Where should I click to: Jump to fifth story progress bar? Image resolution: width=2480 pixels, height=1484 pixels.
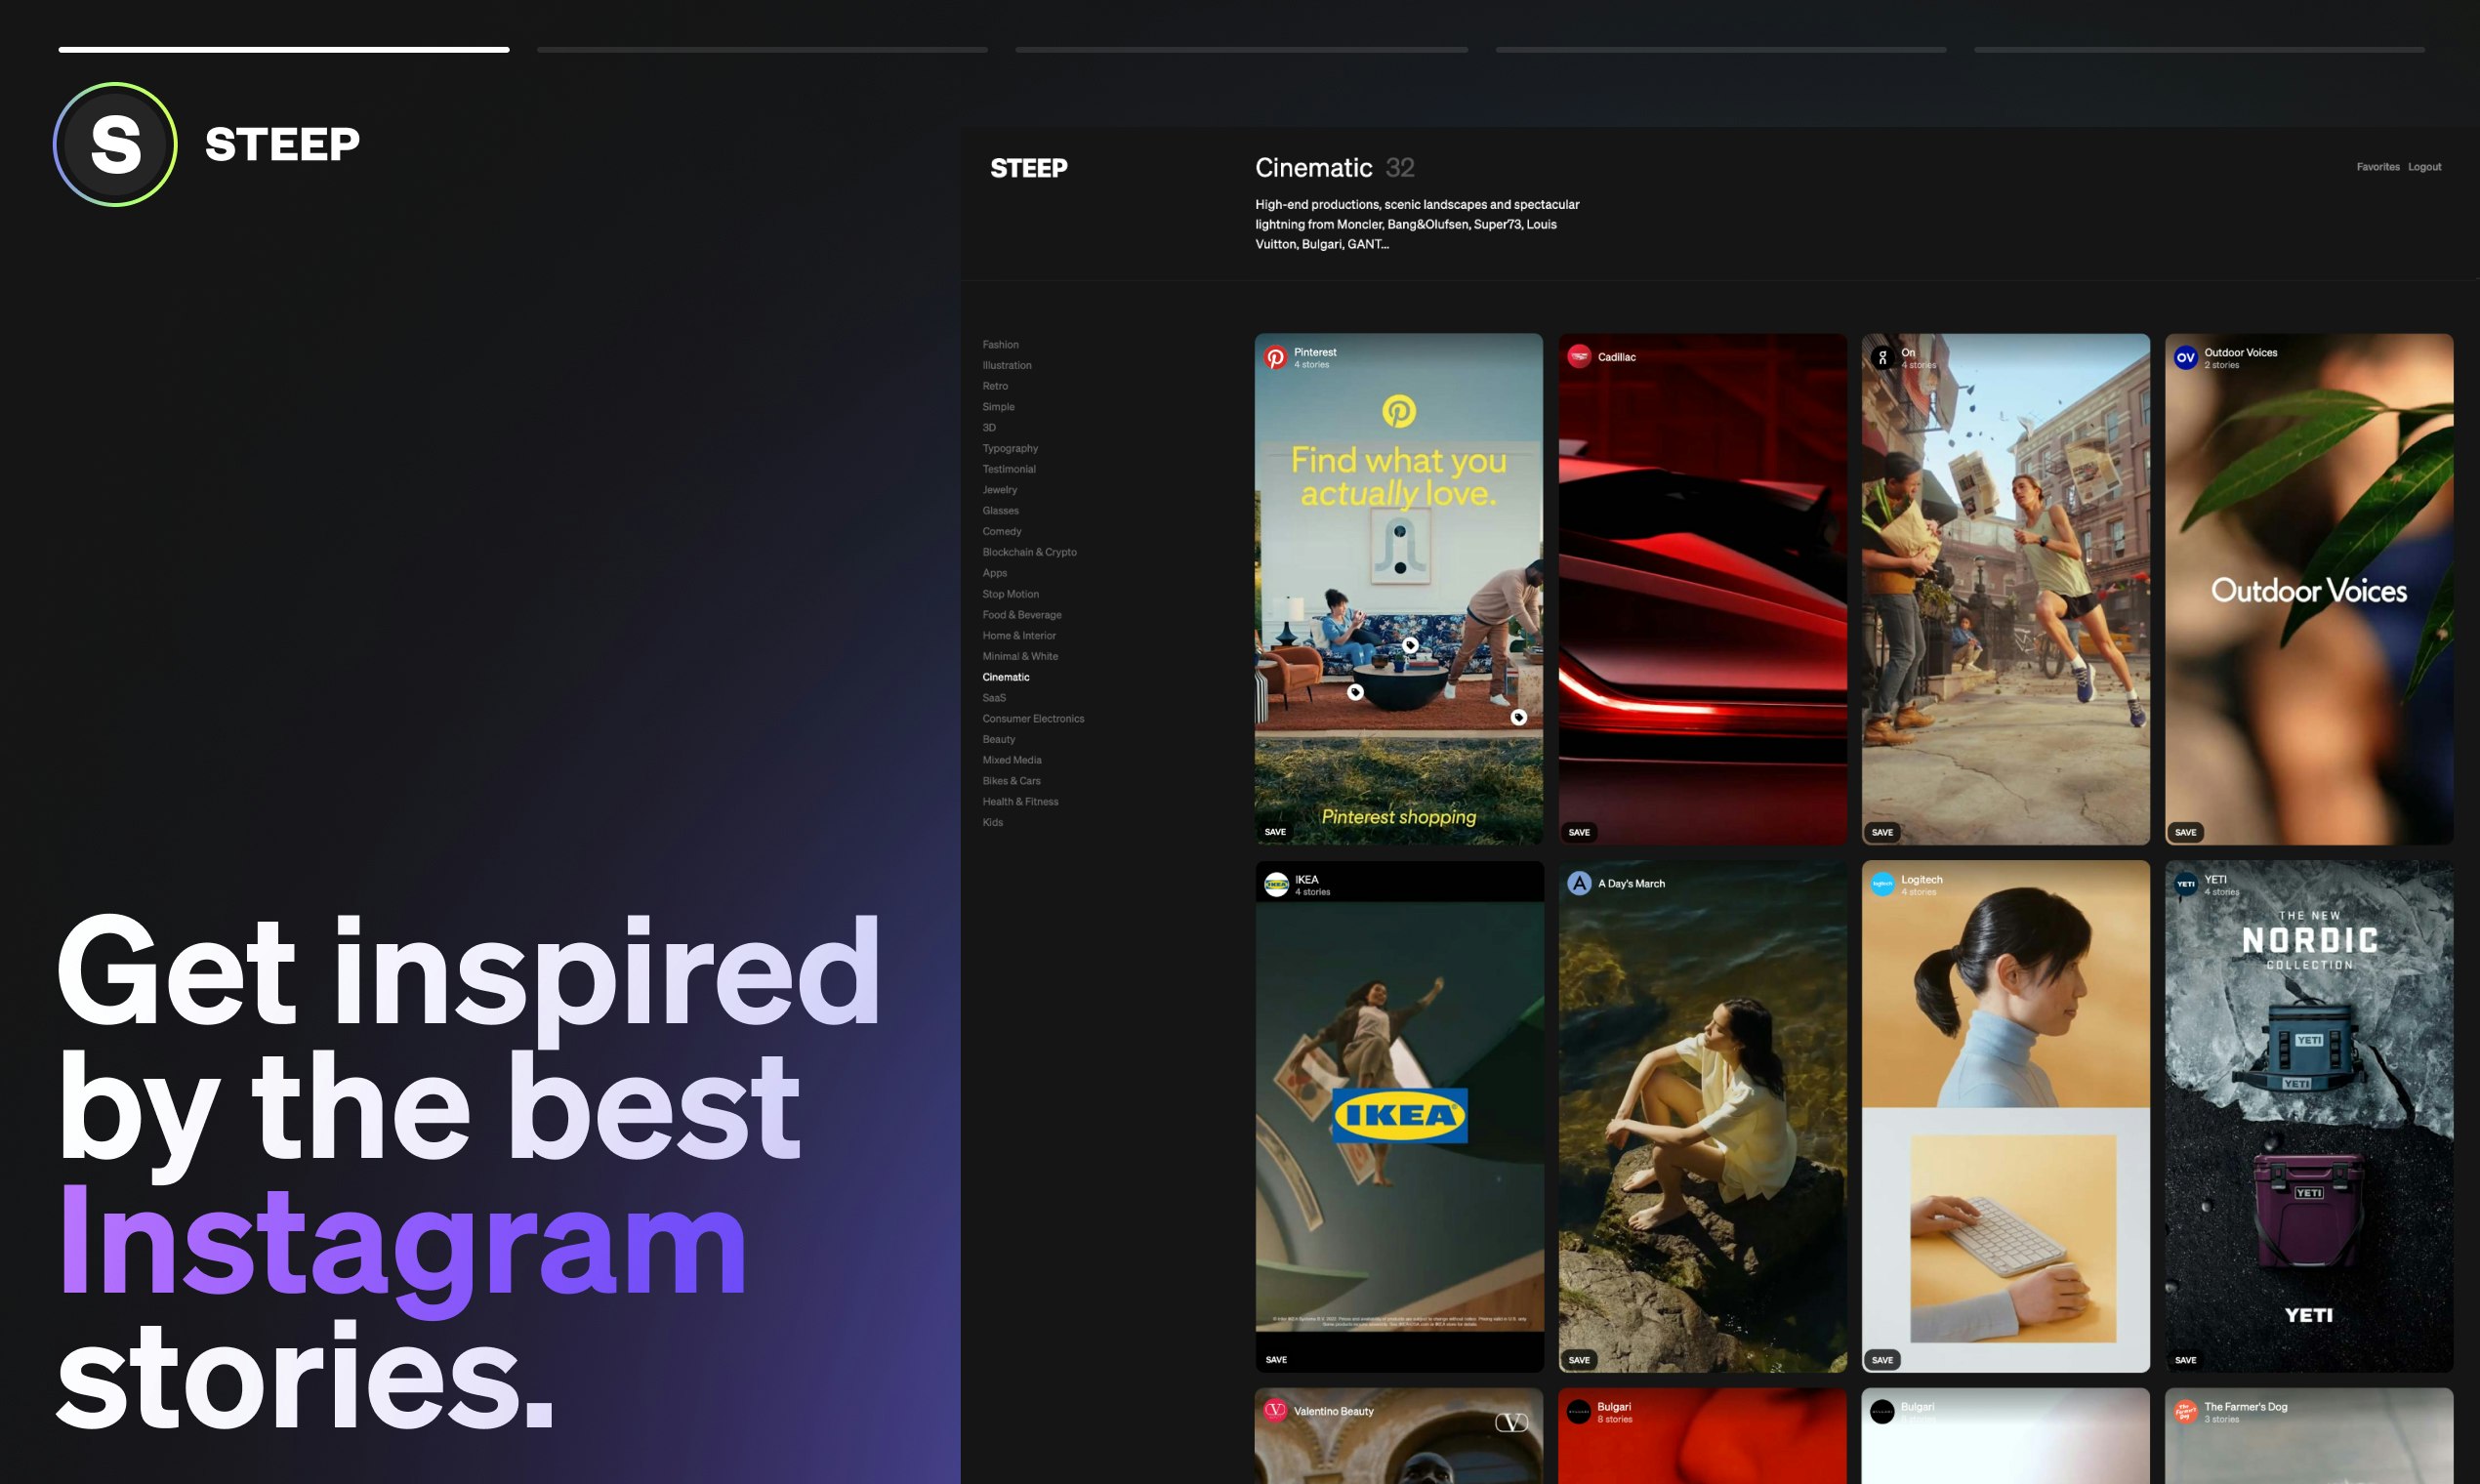click(2199, 49)
